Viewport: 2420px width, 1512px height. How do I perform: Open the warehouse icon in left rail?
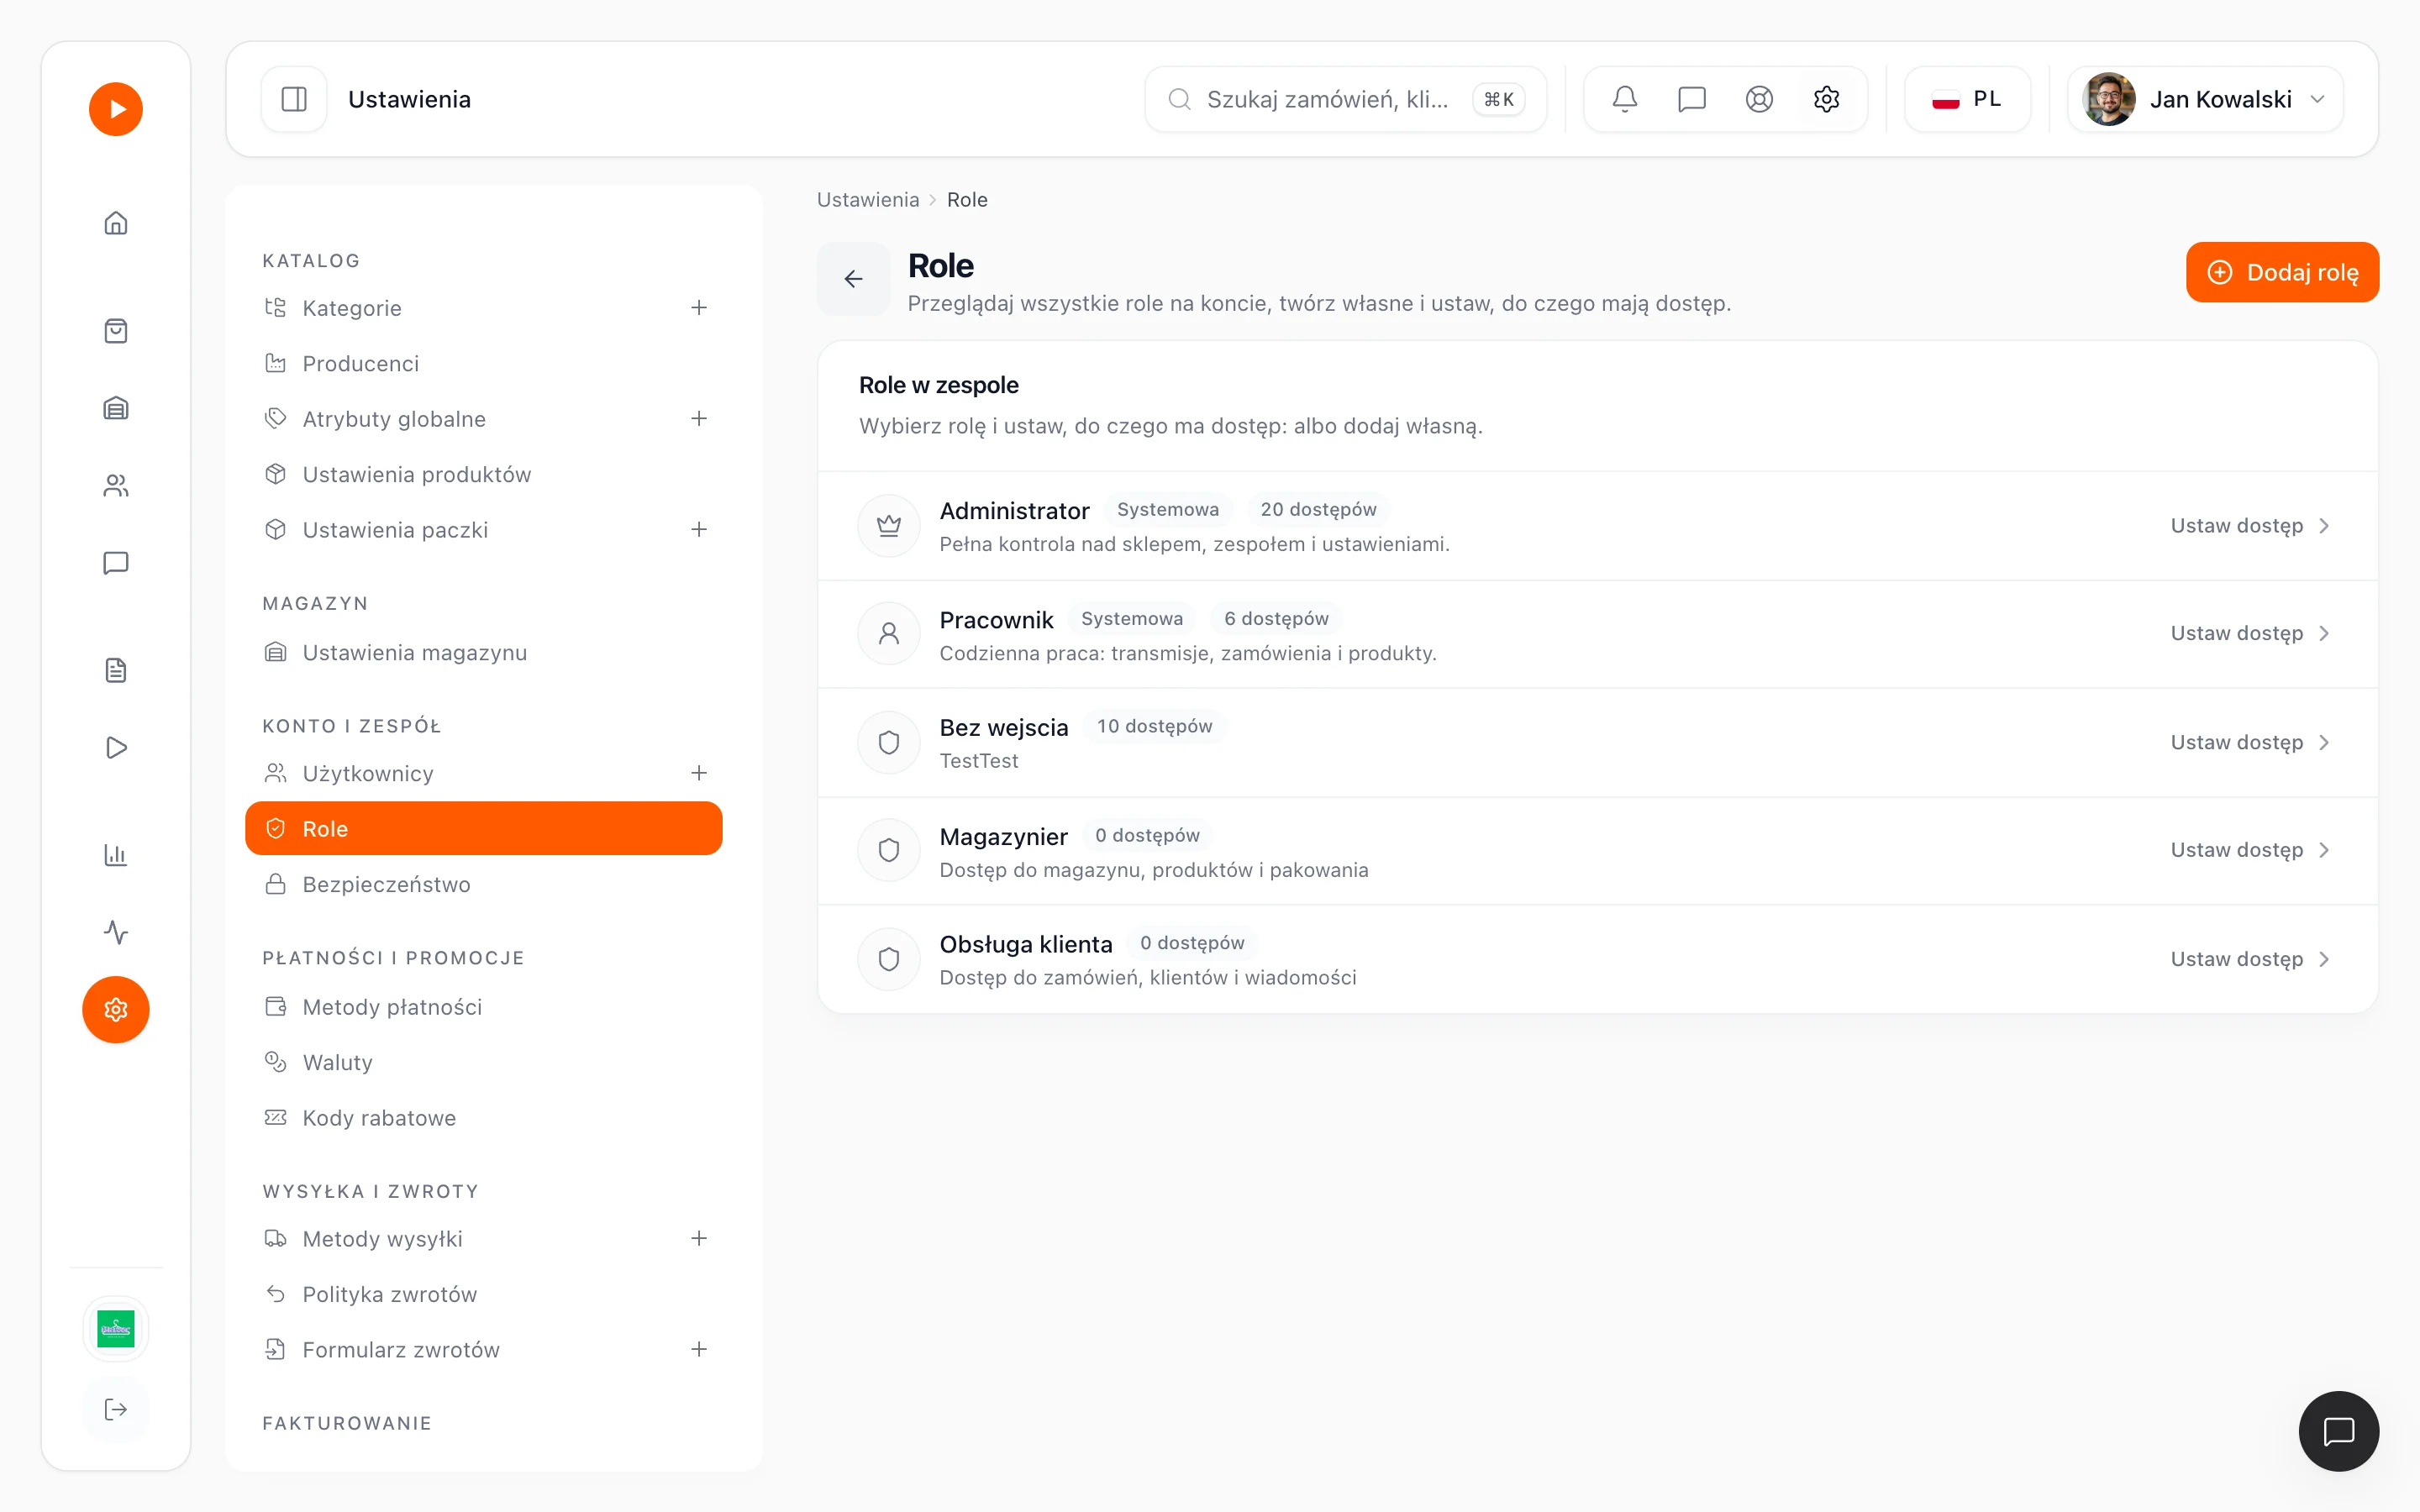pyautogui.click(x=116, y=408)
